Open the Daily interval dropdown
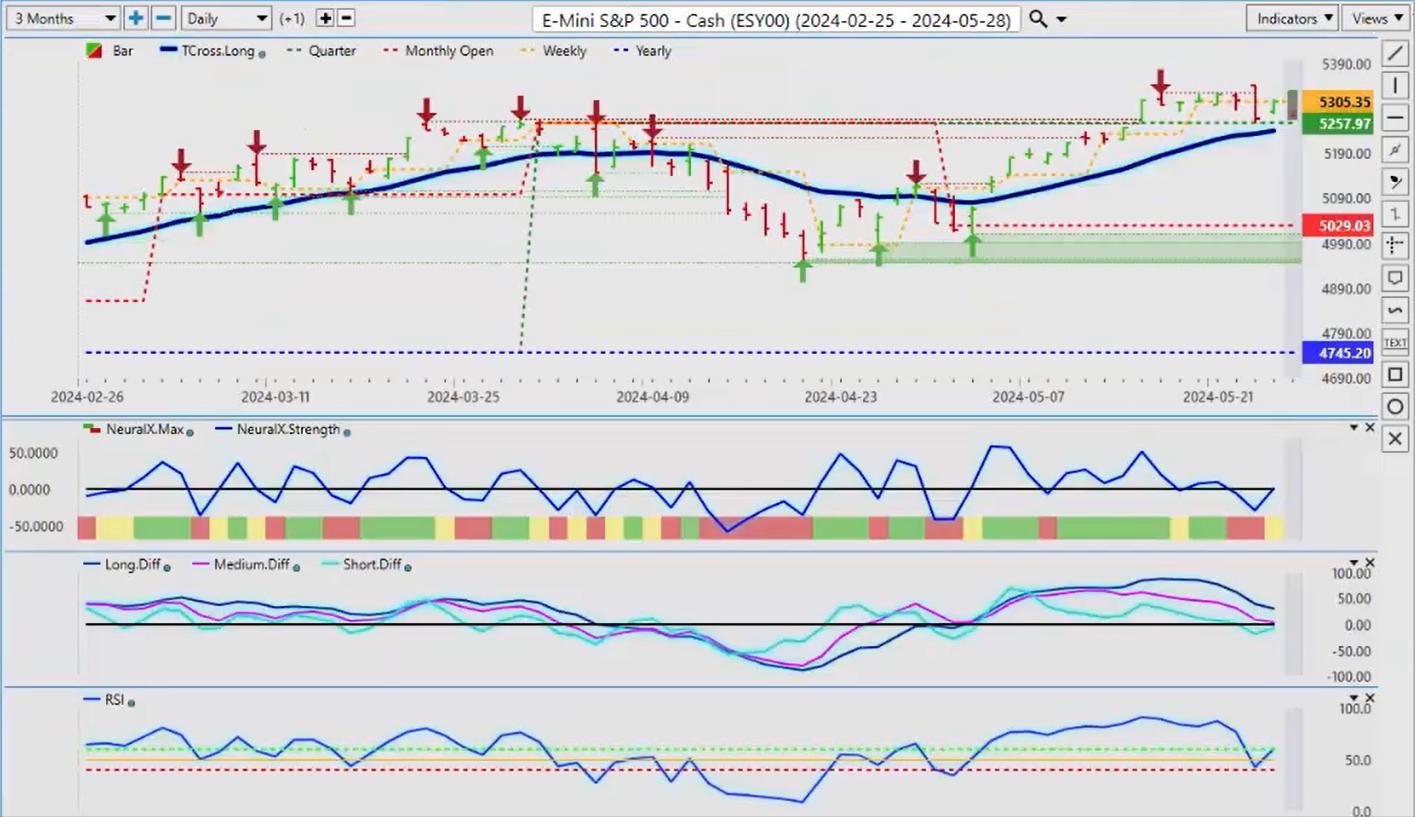1415x817 pixels. [227, 18]
